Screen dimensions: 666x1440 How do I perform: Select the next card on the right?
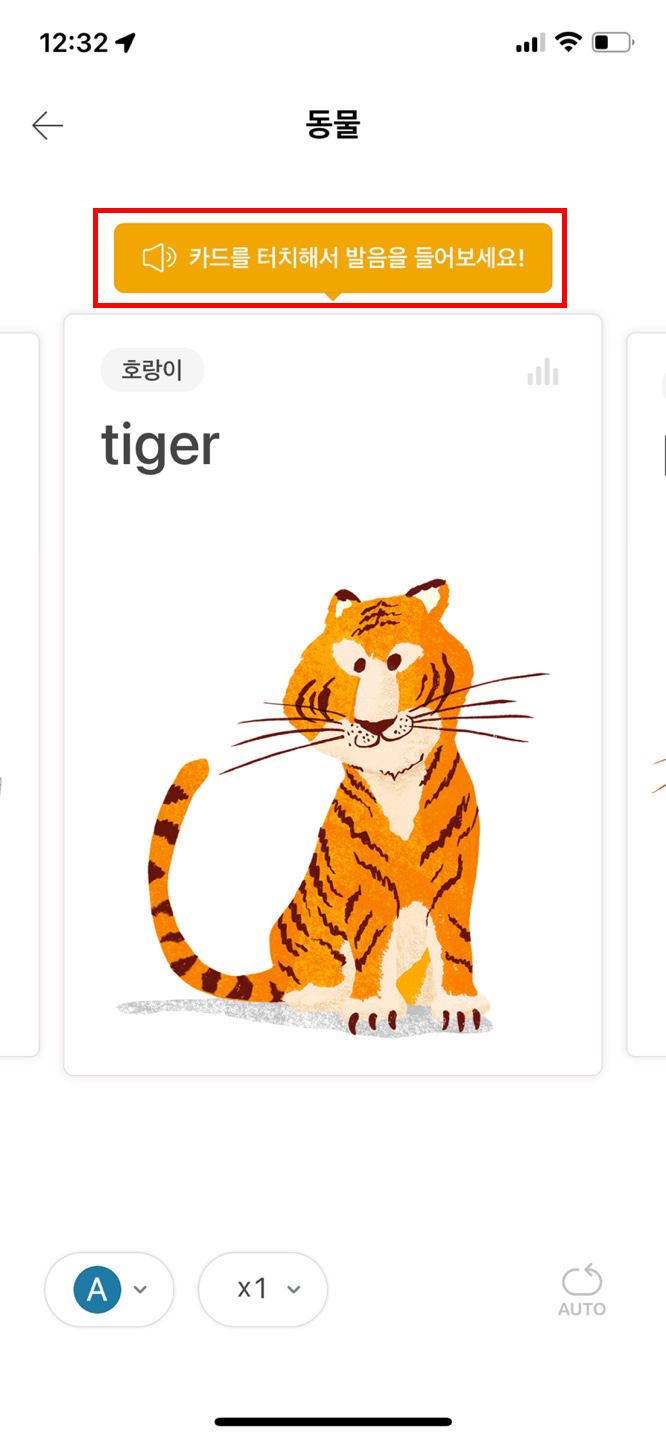(x=646, y=694)
